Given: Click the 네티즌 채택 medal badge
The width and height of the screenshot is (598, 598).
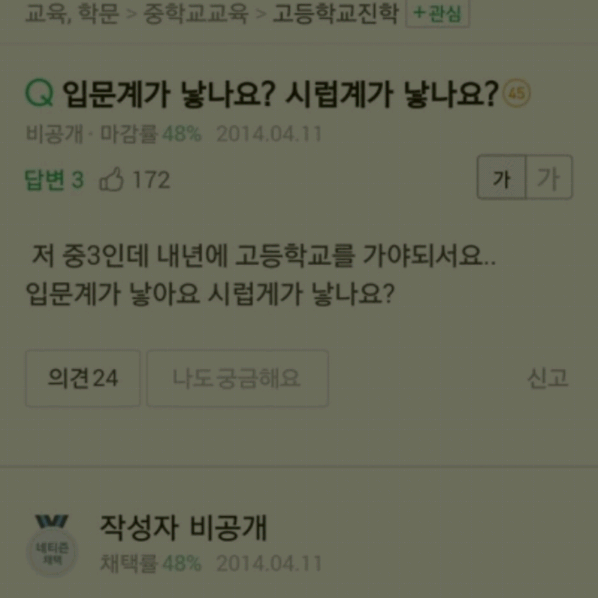Looking at the screenshot, I should [52, 545].
